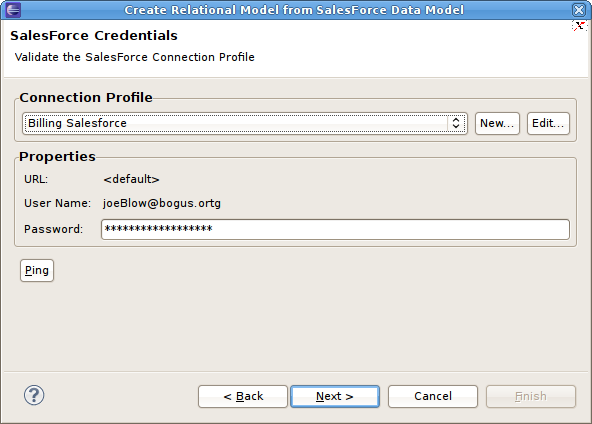Image resolution: width=592 pixels, height=424 pixels.
Task: Select the user name joeBlow@bogus.ortg text
Action: click(x=162, y=203)
